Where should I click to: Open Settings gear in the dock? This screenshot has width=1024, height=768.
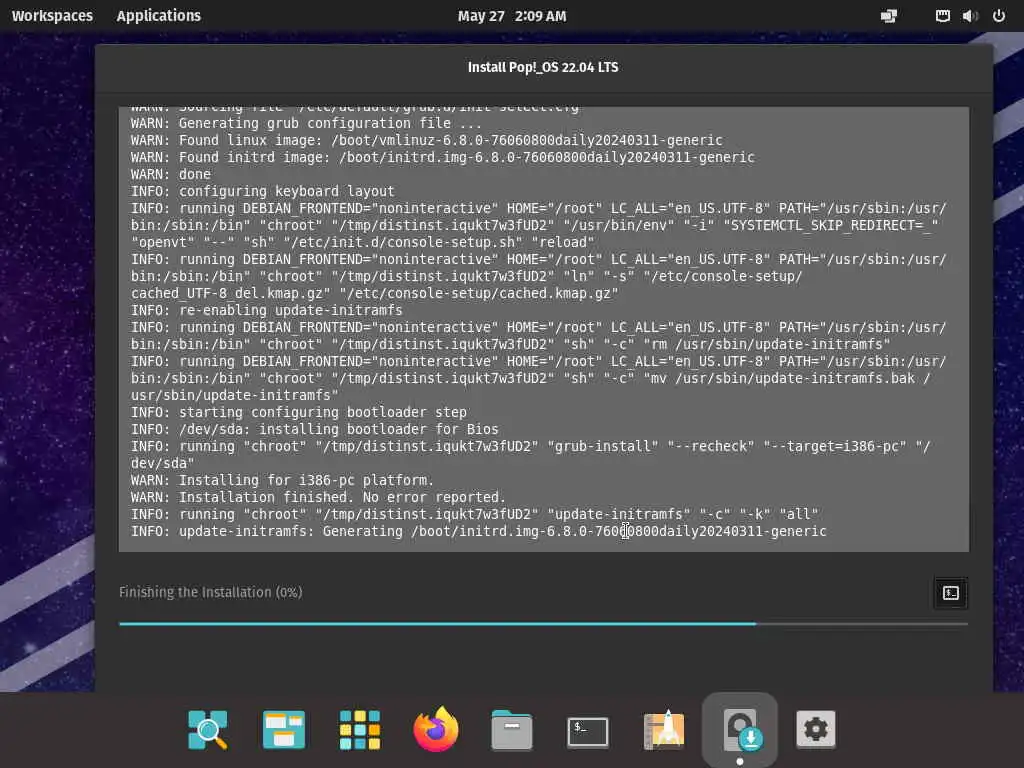816,729
